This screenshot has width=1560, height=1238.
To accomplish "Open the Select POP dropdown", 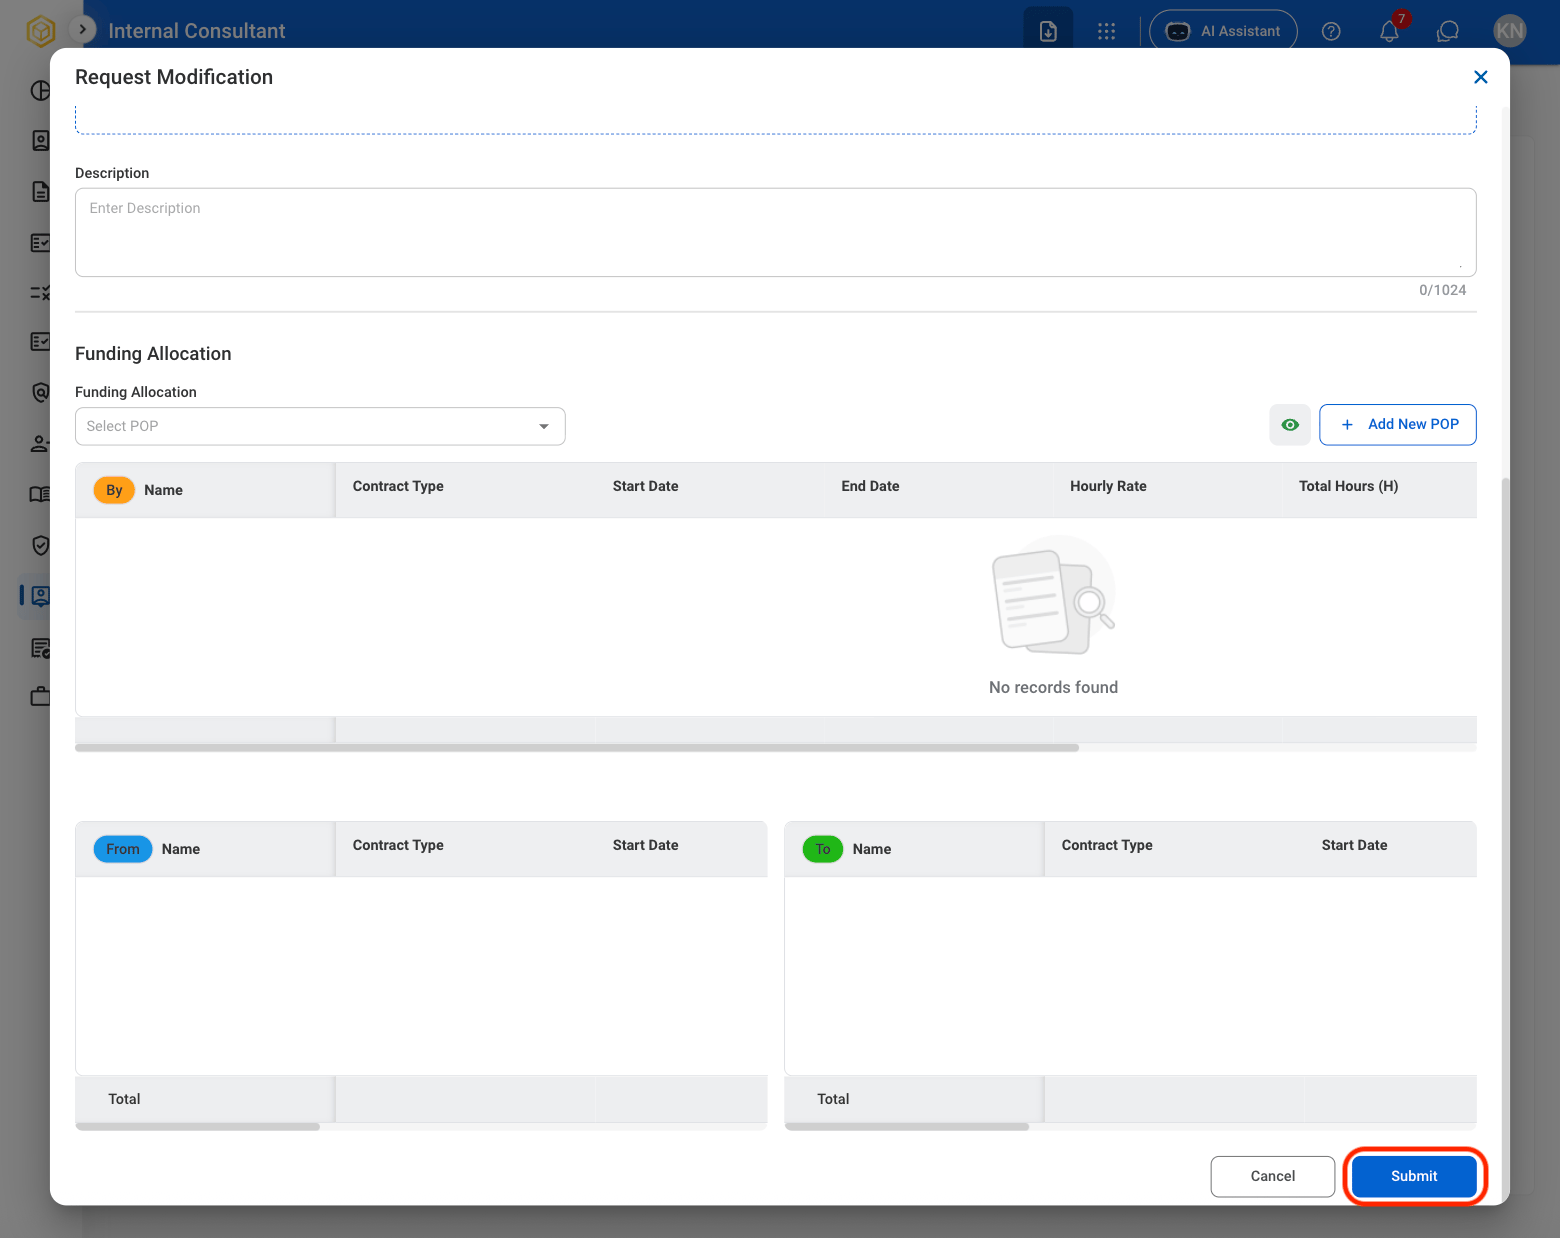I will 320,426.
